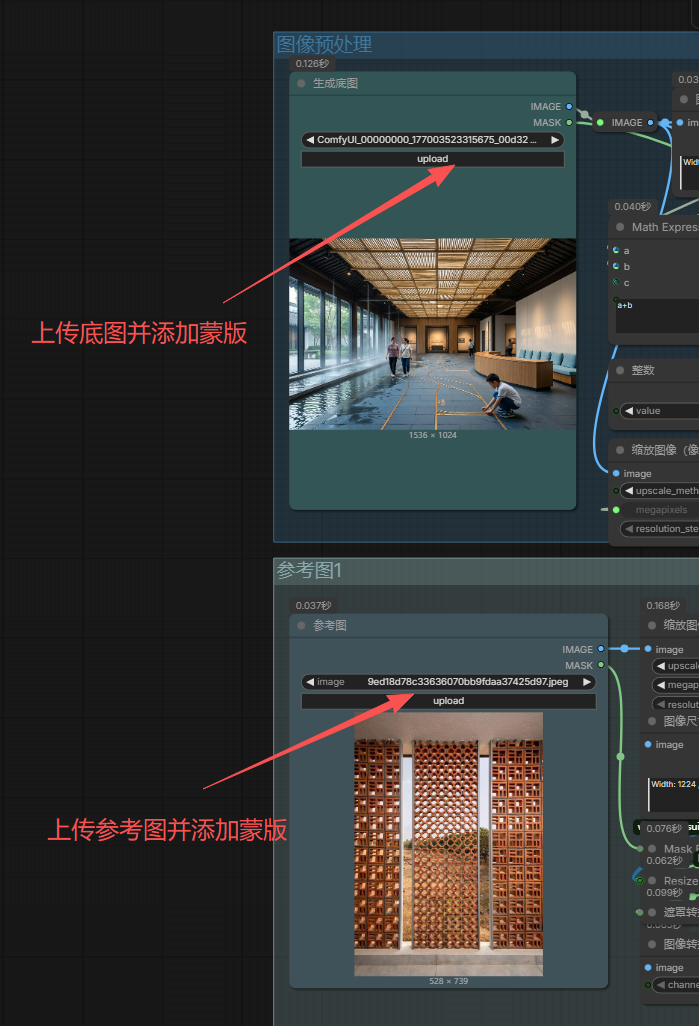Image resolution: width=699 pixels, height=1026 pixels.
Task: Click 参考图 node title bar
Action: [x=448, y=626]
